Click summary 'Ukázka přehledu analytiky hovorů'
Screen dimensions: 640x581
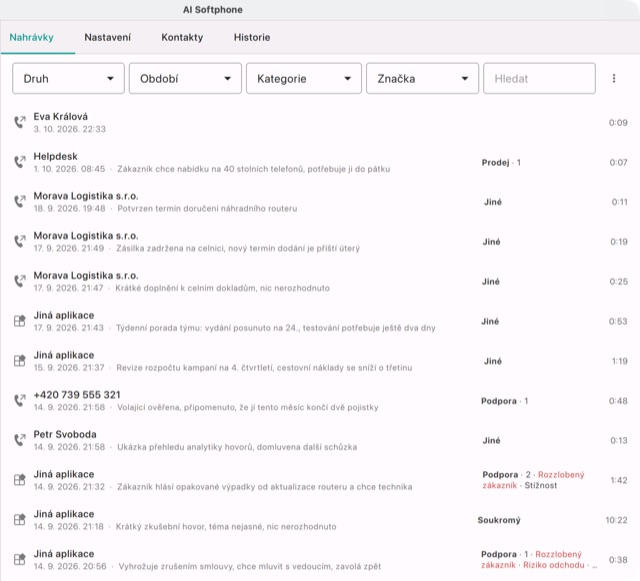coord(237,447)
